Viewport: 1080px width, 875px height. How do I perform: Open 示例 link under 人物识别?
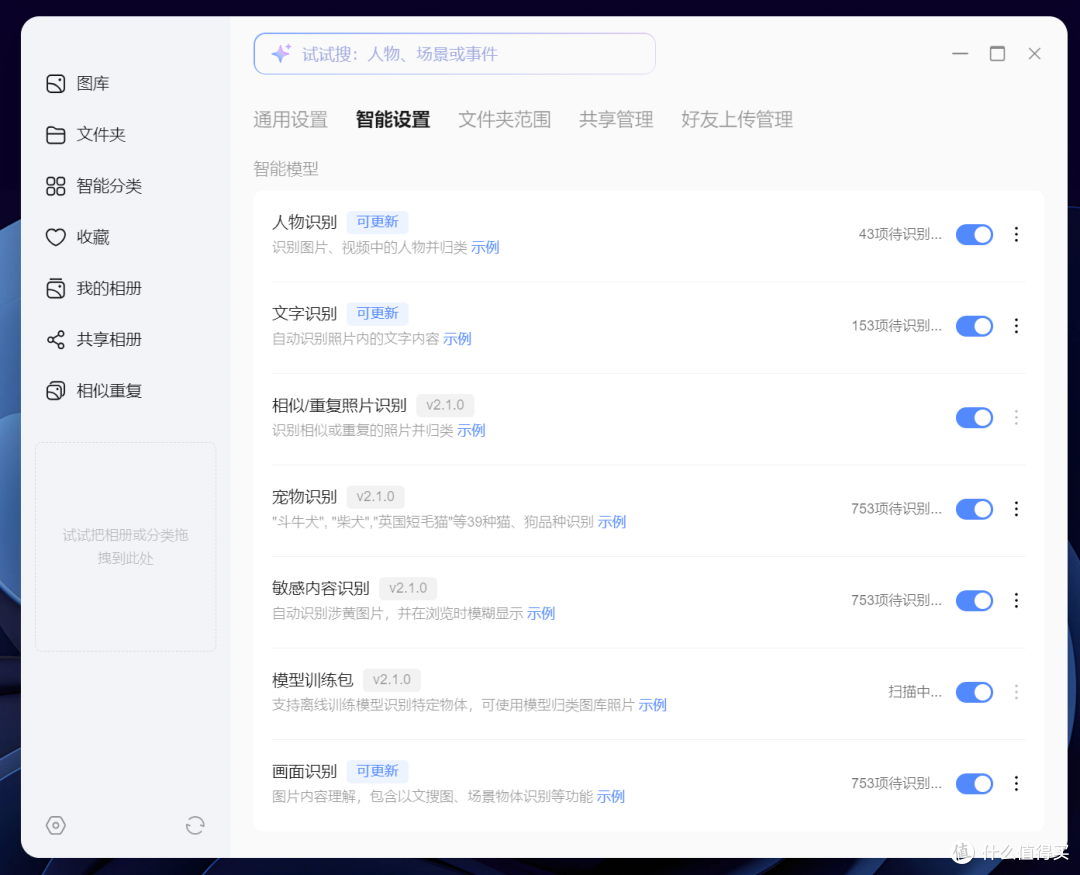point(485,247)
